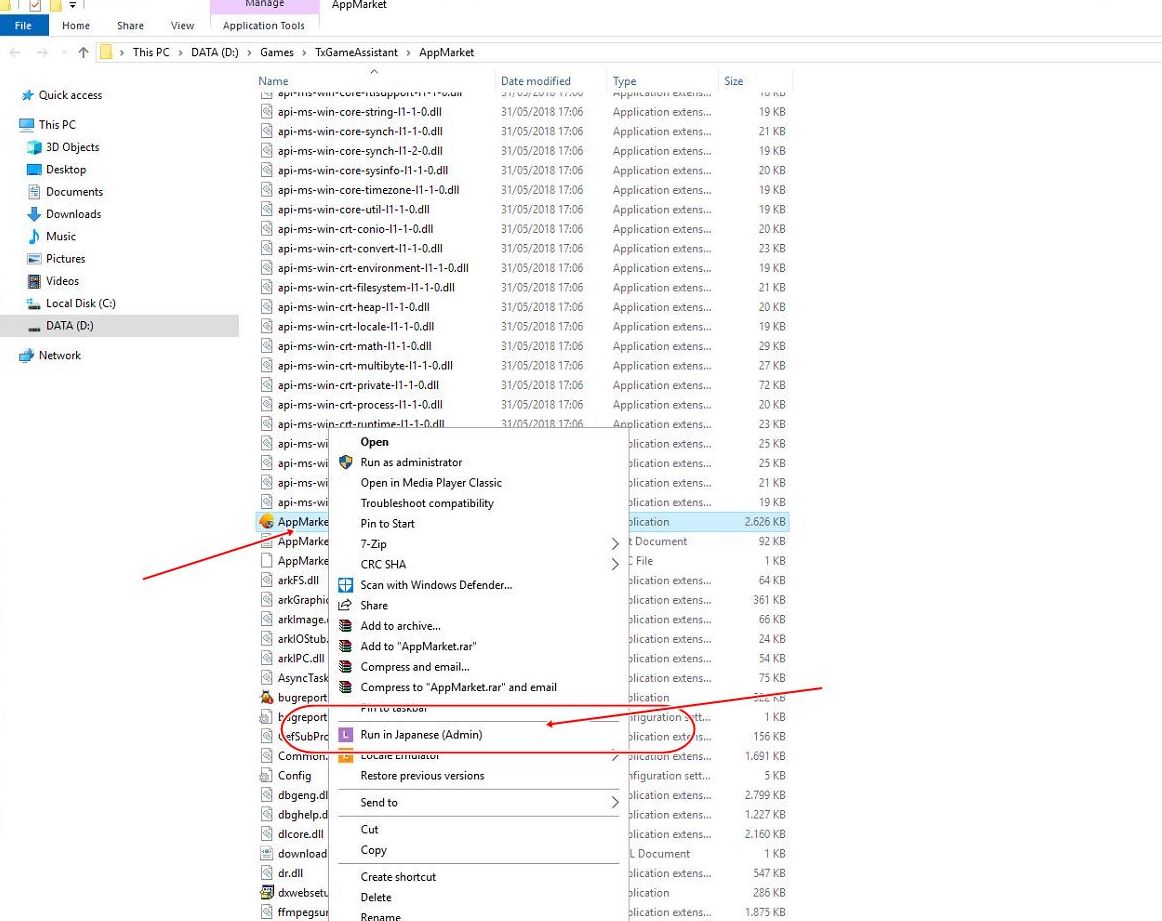1162x921 pixels.
Task: Click the 3D Objects cube icon
Action: [34, 147]
